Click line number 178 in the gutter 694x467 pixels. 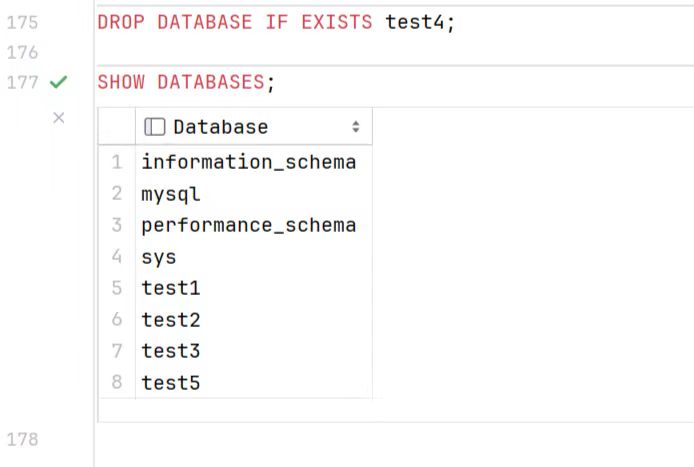click(23, 440)
